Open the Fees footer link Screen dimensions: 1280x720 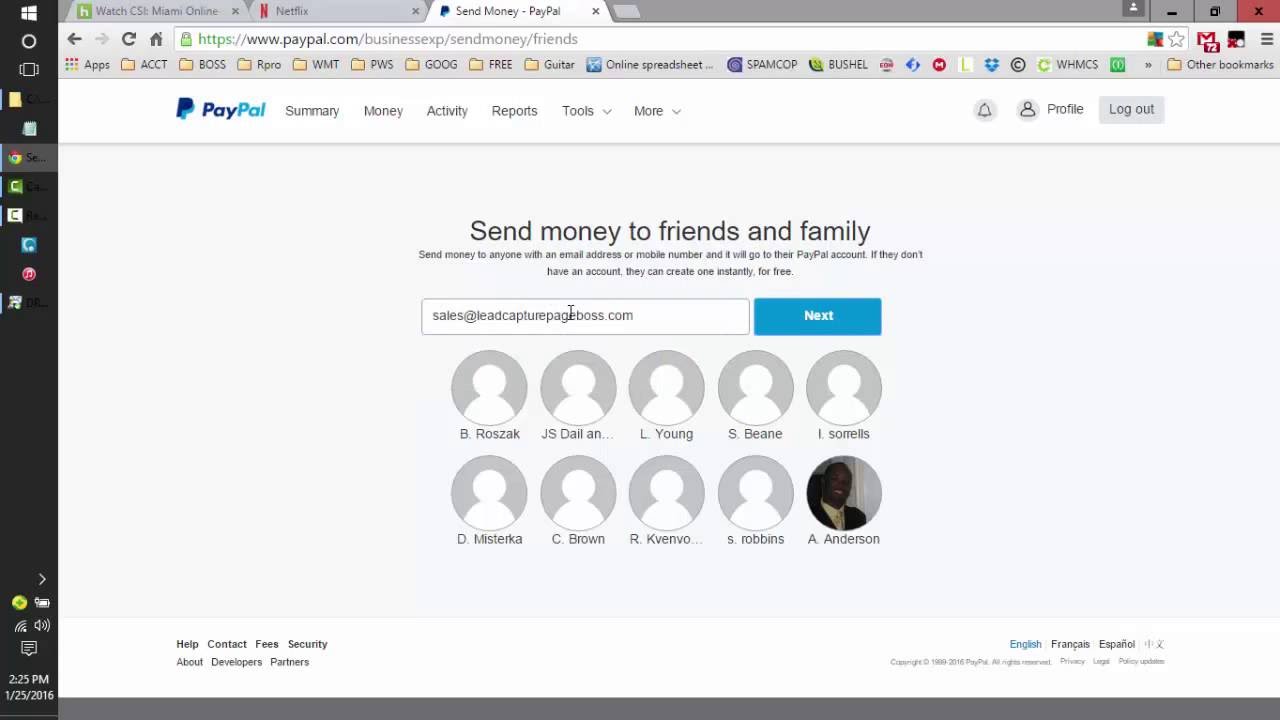pos(266,644)
